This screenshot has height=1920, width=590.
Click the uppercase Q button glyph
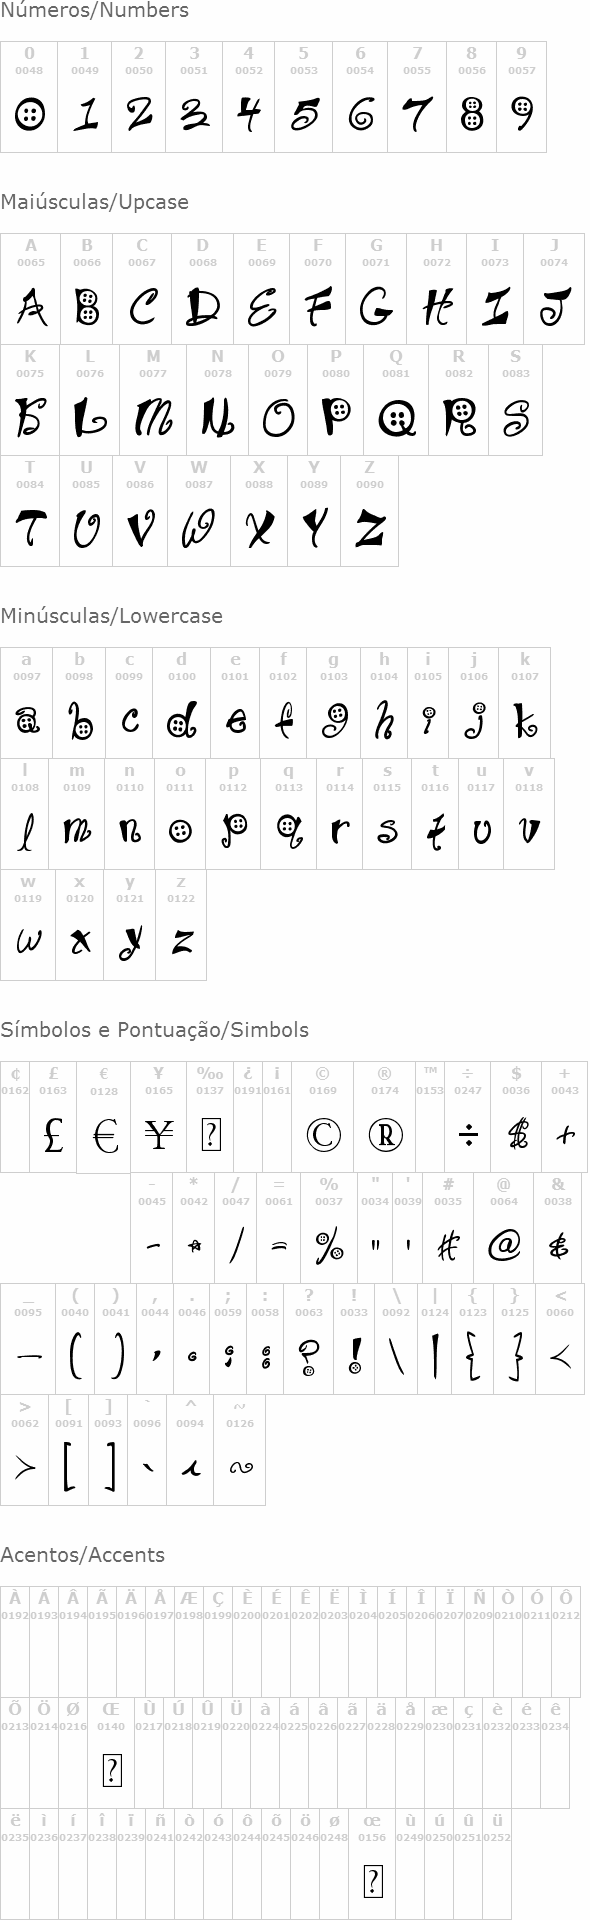(397, 418)
